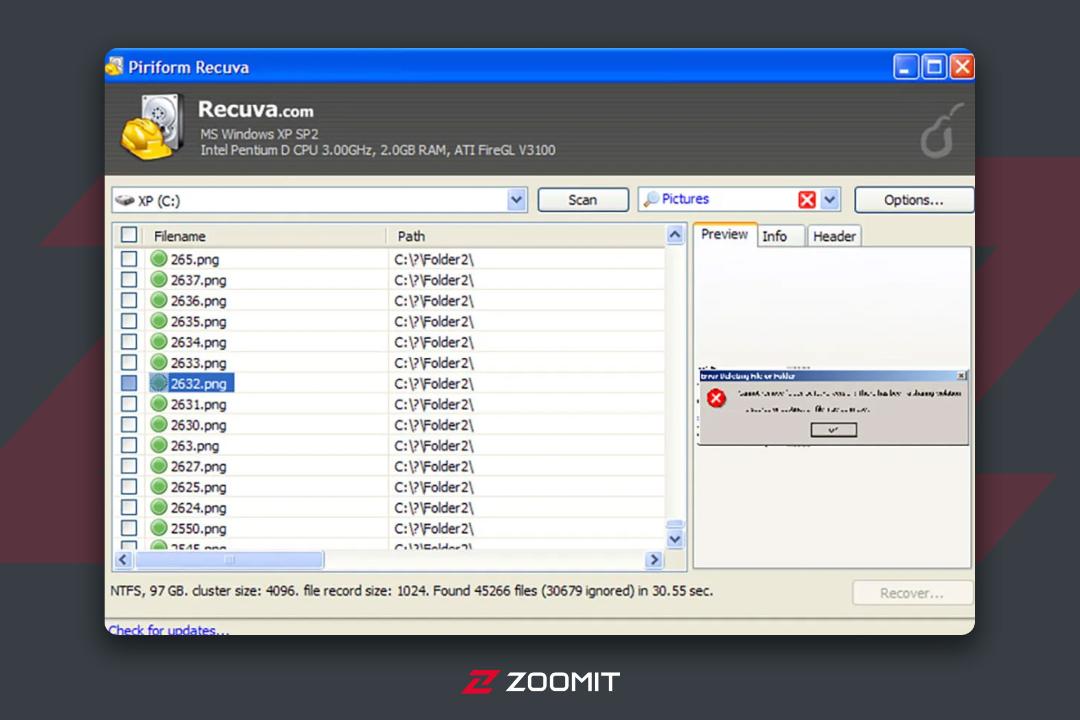
Task: Check the box for 2636.png
Action: [x=129, y=300]
